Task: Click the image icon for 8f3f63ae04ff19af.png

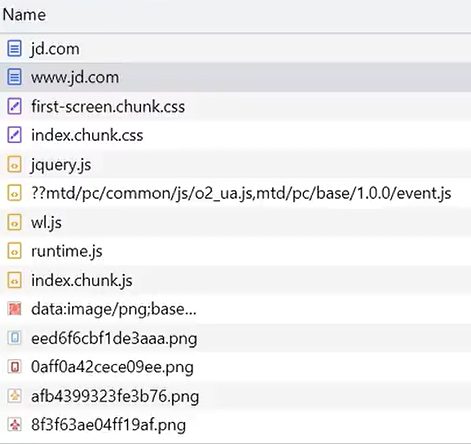Action: coord(14,425)
